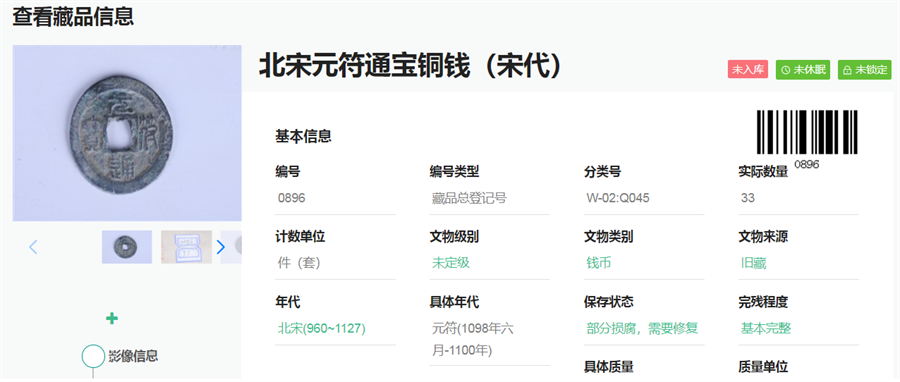Viewport: 900px width, 382px height.
Task: Click the 未锁定 status tag
Action: (864, 69)
